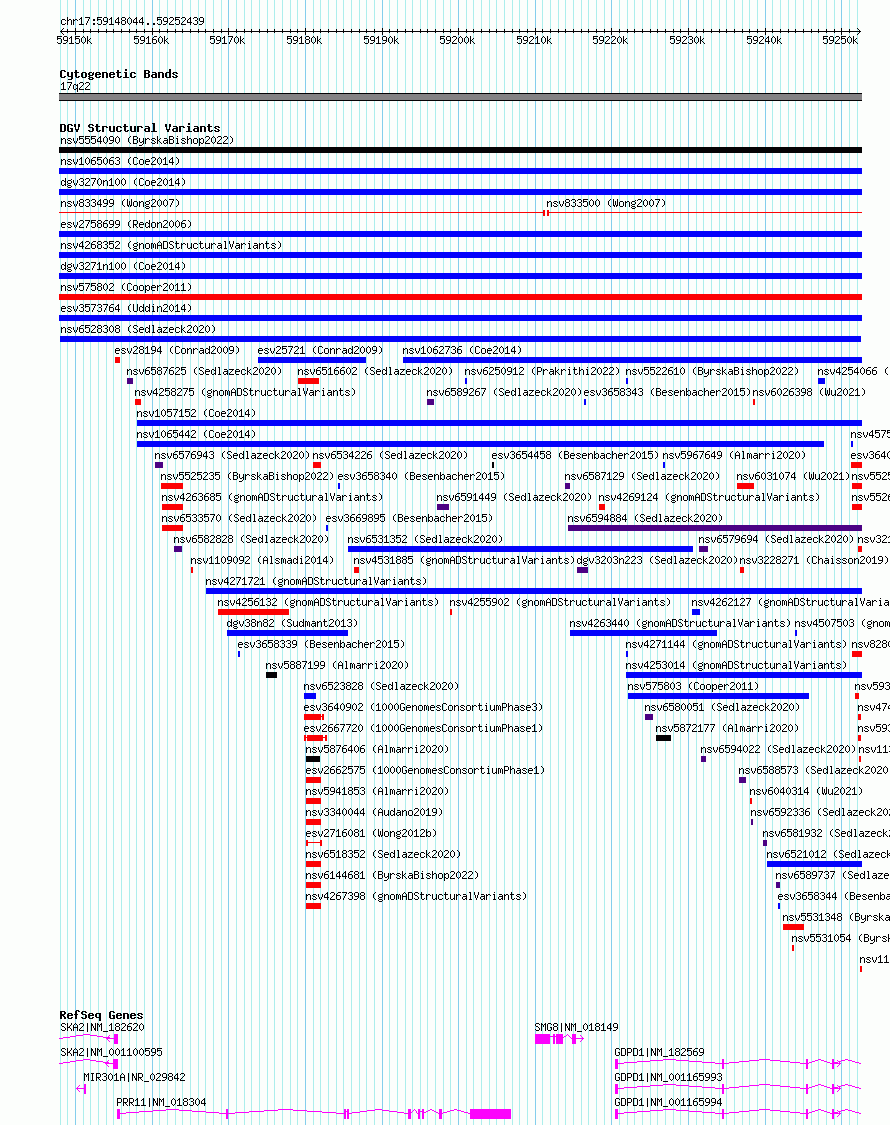Click esv3640902 (1000GenomesConsortiumPhase3) label
The height and width of the screenshot is (1125, 890).
[423, 707]
